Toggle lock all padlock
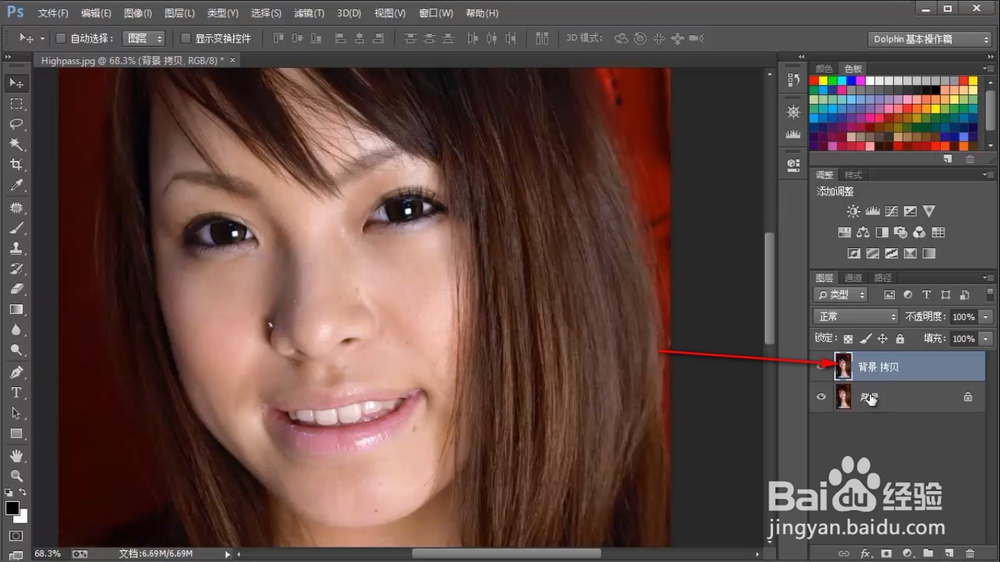 [900, 339]
